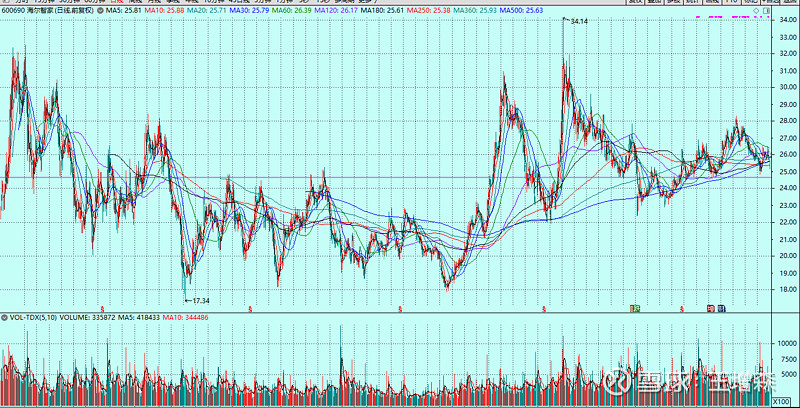The image size is (800, 408).
Task: Click the circle icon before VOL-TDX label
Action: click(4, 317)
